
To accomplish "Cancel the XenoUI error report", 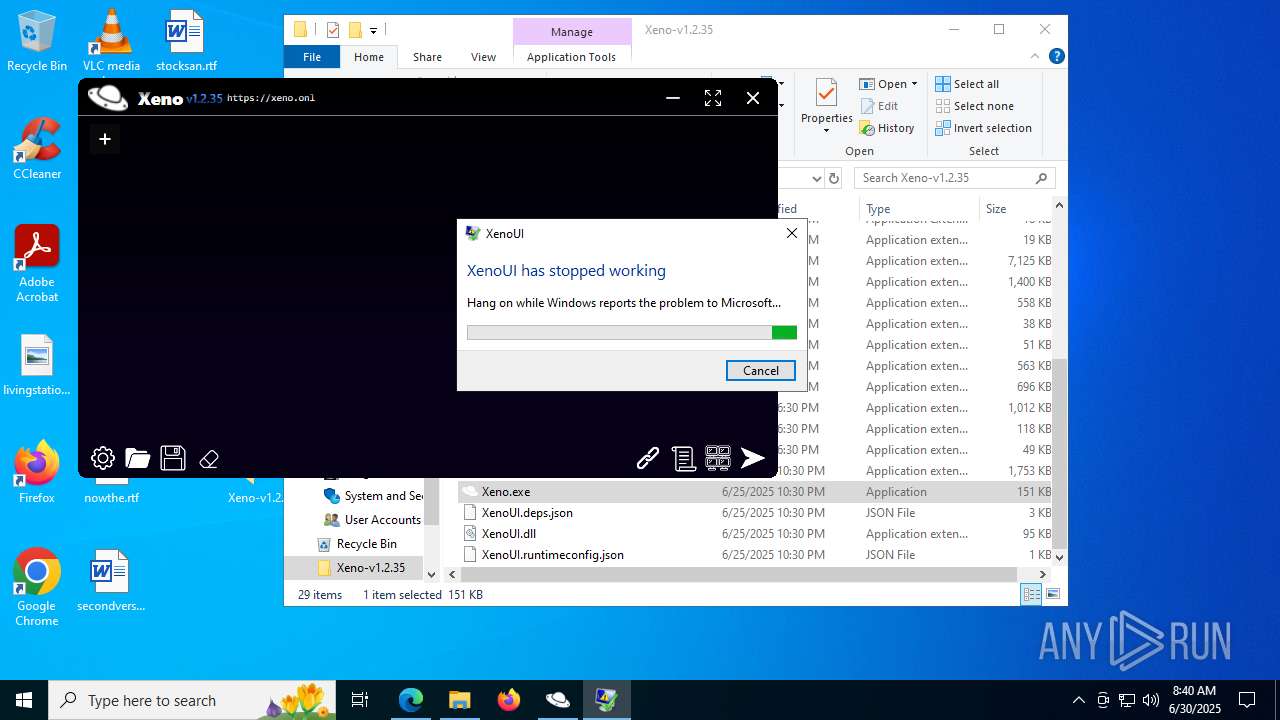I will (761, 370).
